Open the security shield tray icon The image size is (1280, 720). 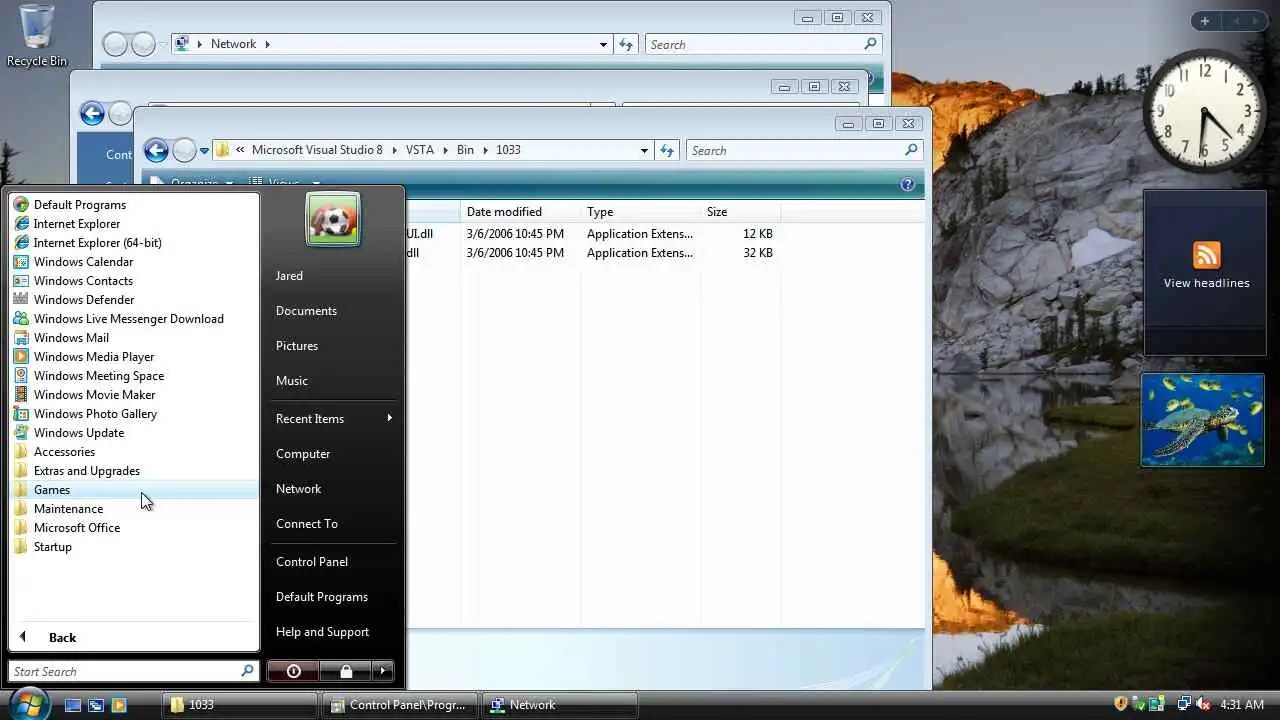pos(1121,704)
